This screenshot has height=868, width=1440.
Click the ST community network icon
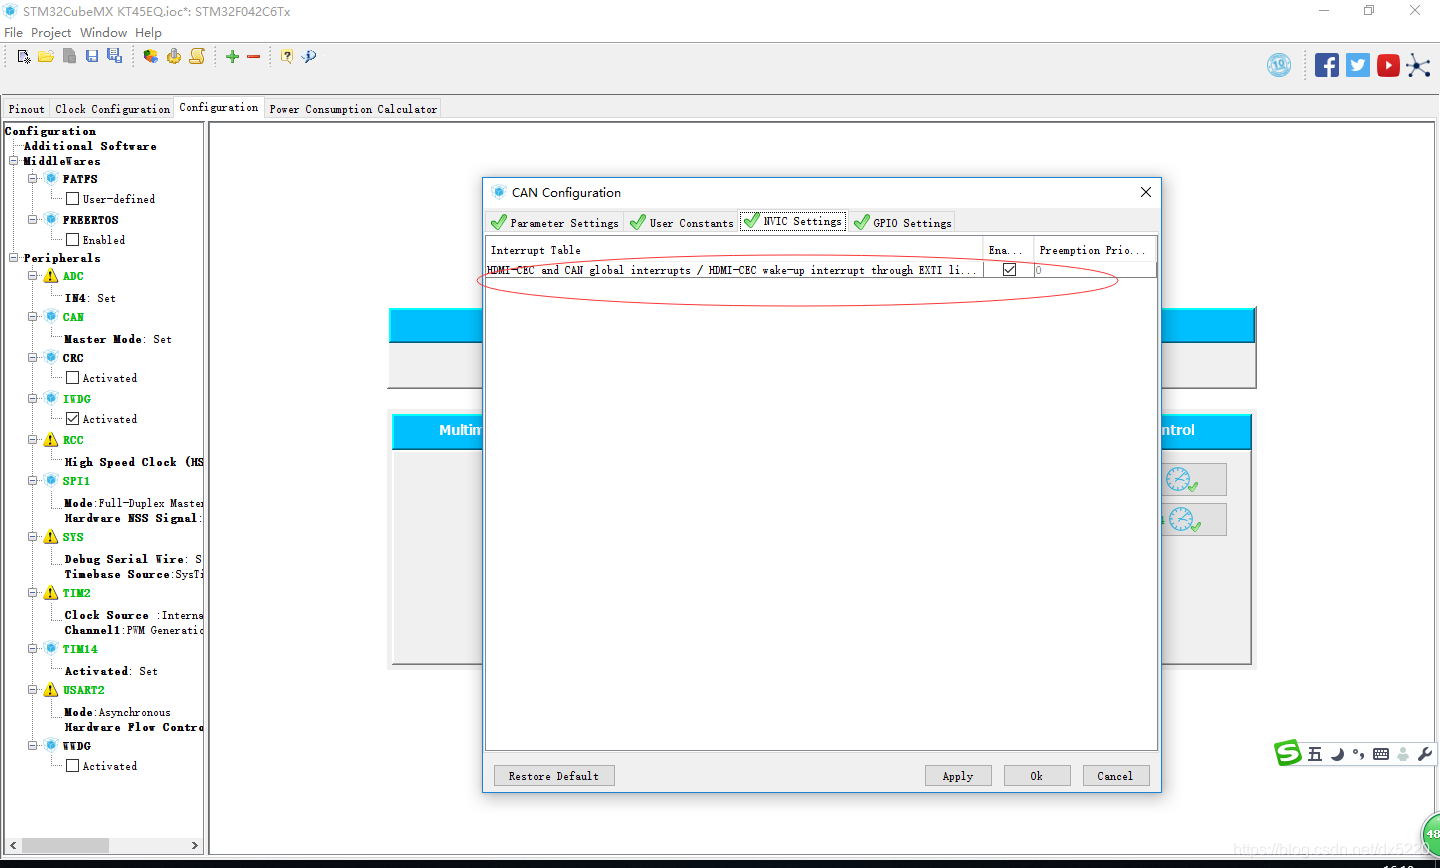click(1418, 66)
